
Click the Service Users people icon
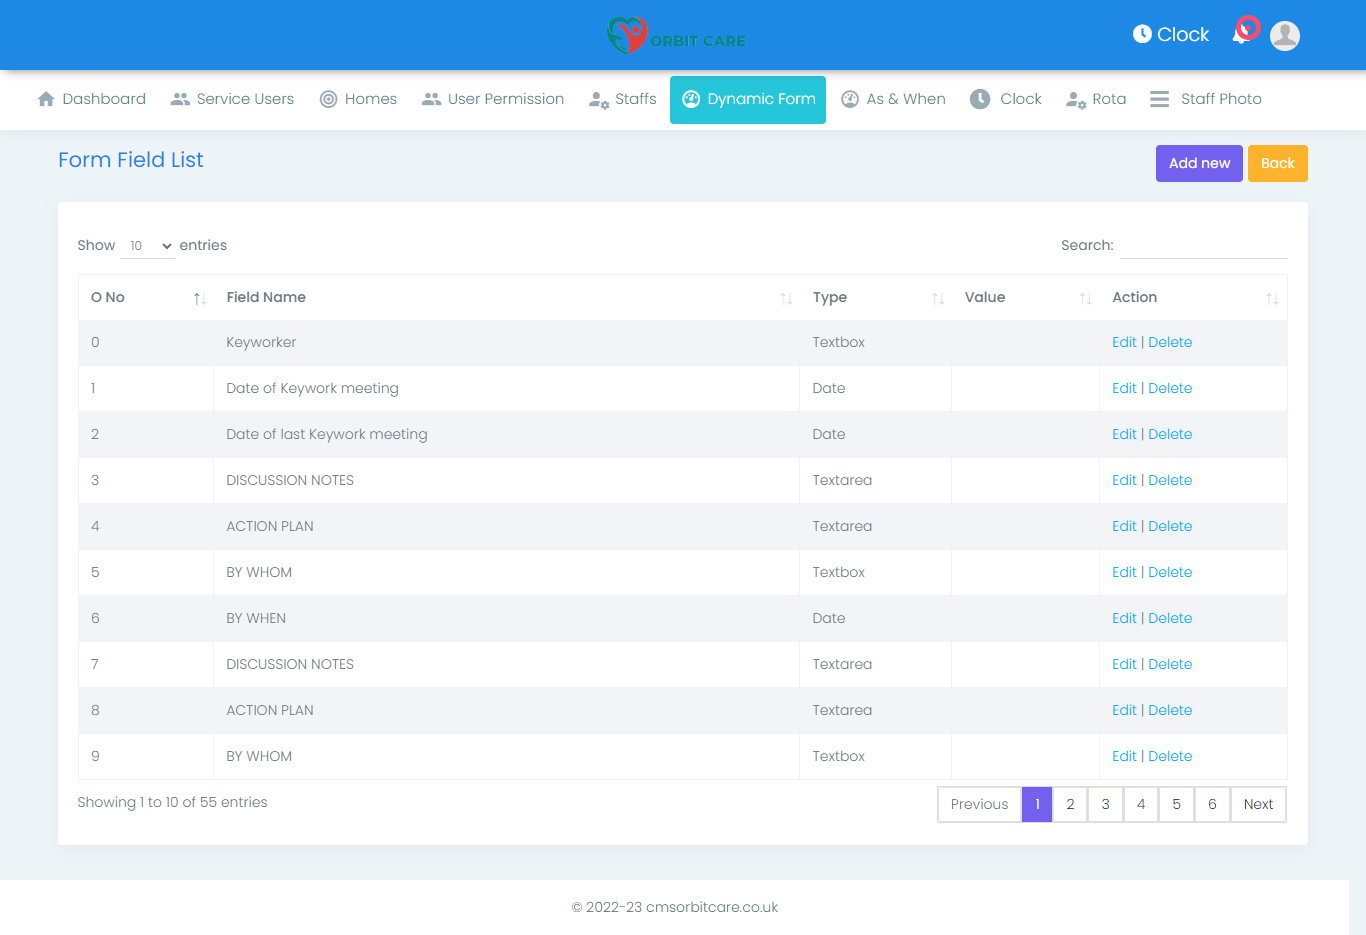tap(181, 98)
